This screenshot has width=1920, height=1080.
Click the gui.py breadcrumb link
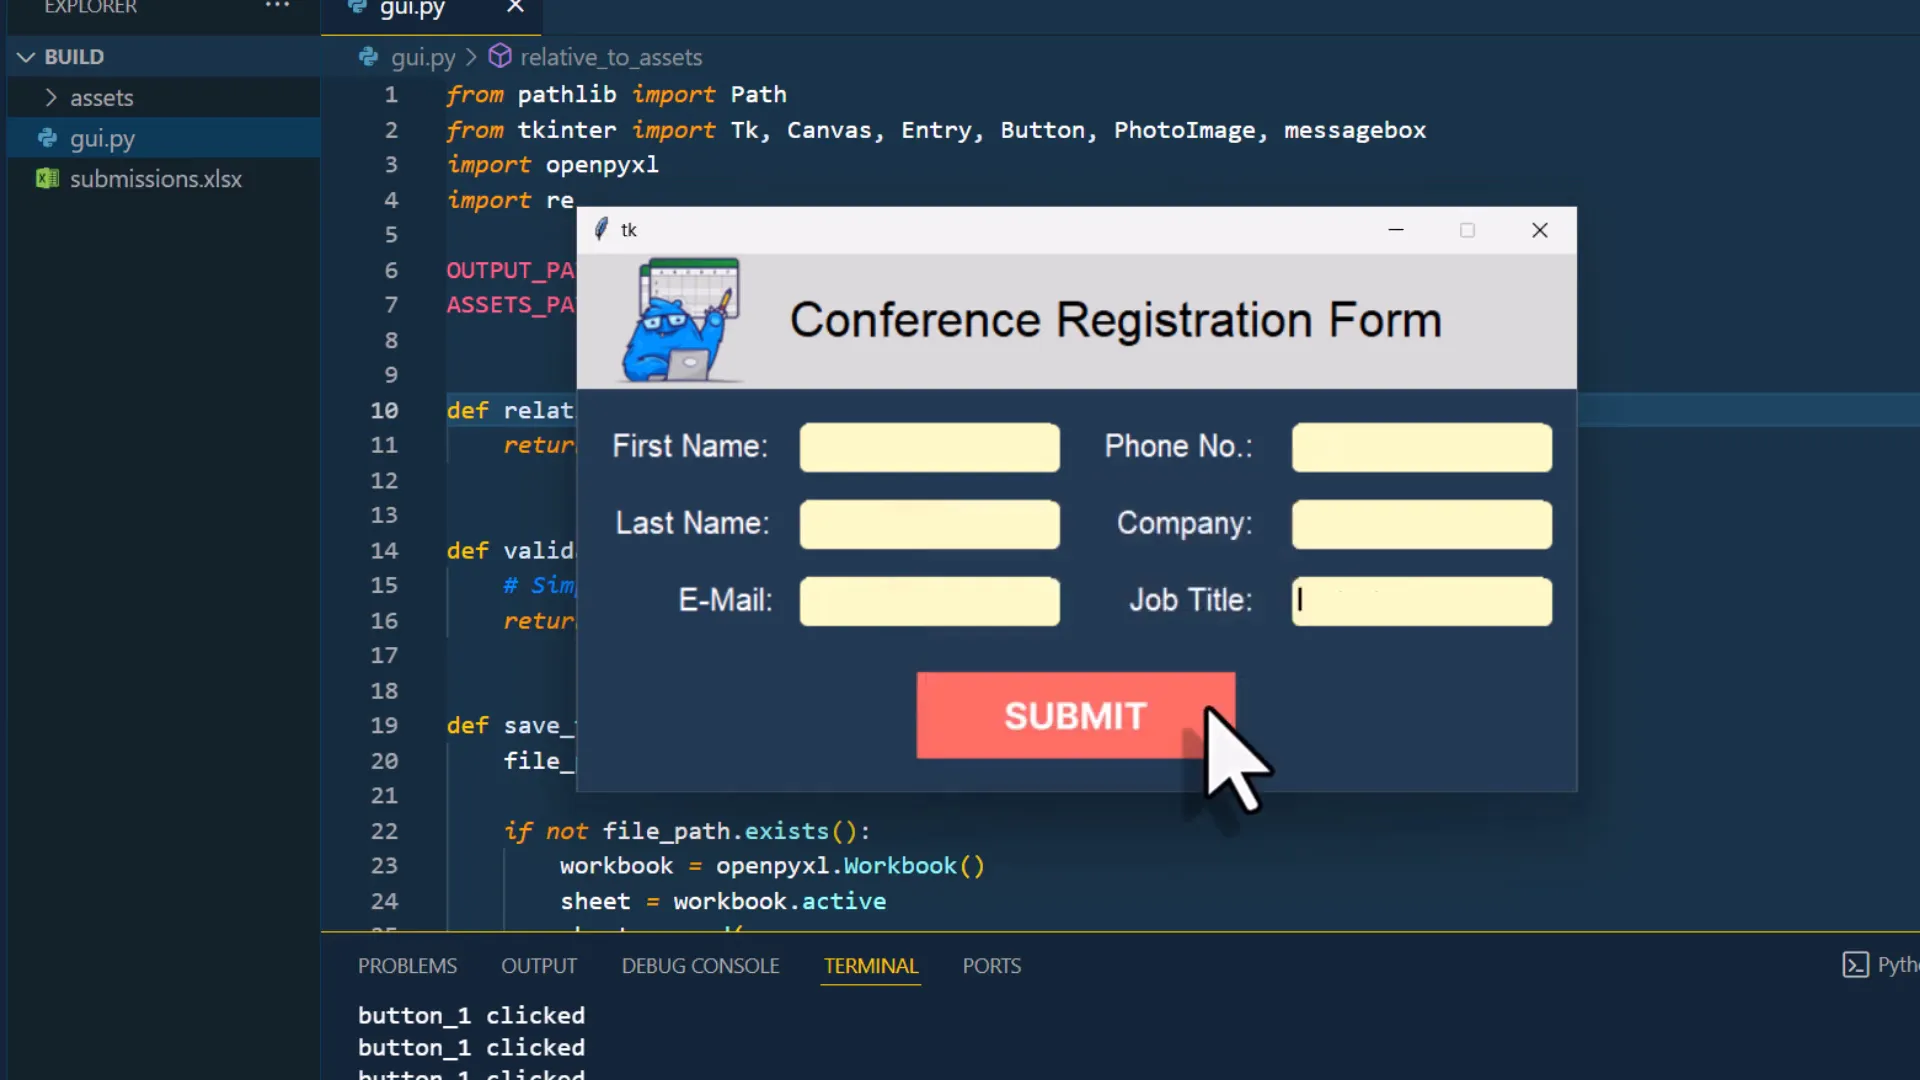click(422, 57)
